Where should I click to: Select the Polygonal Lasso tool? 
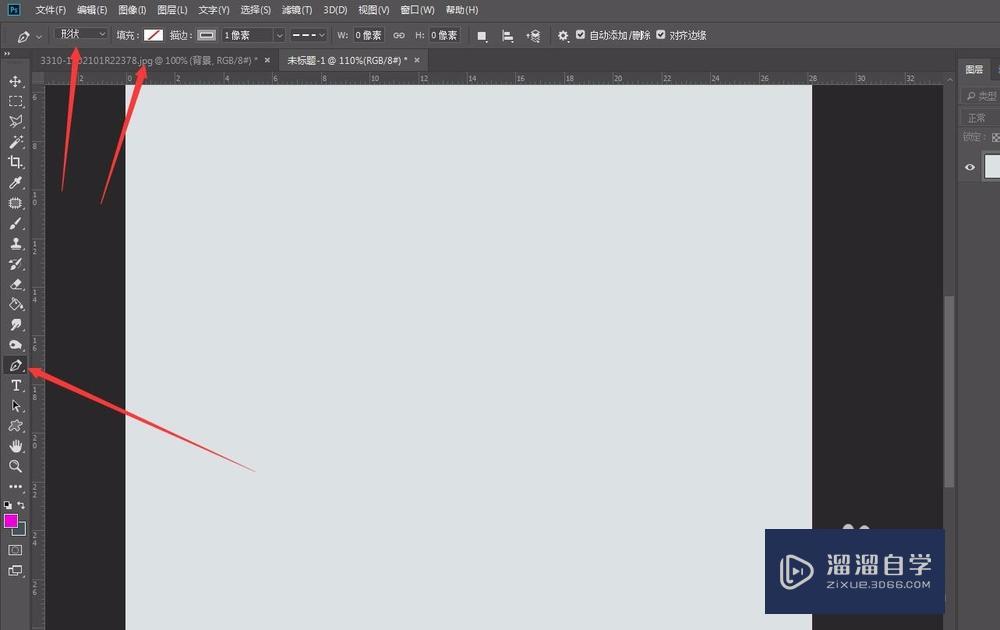pos(15,122)
